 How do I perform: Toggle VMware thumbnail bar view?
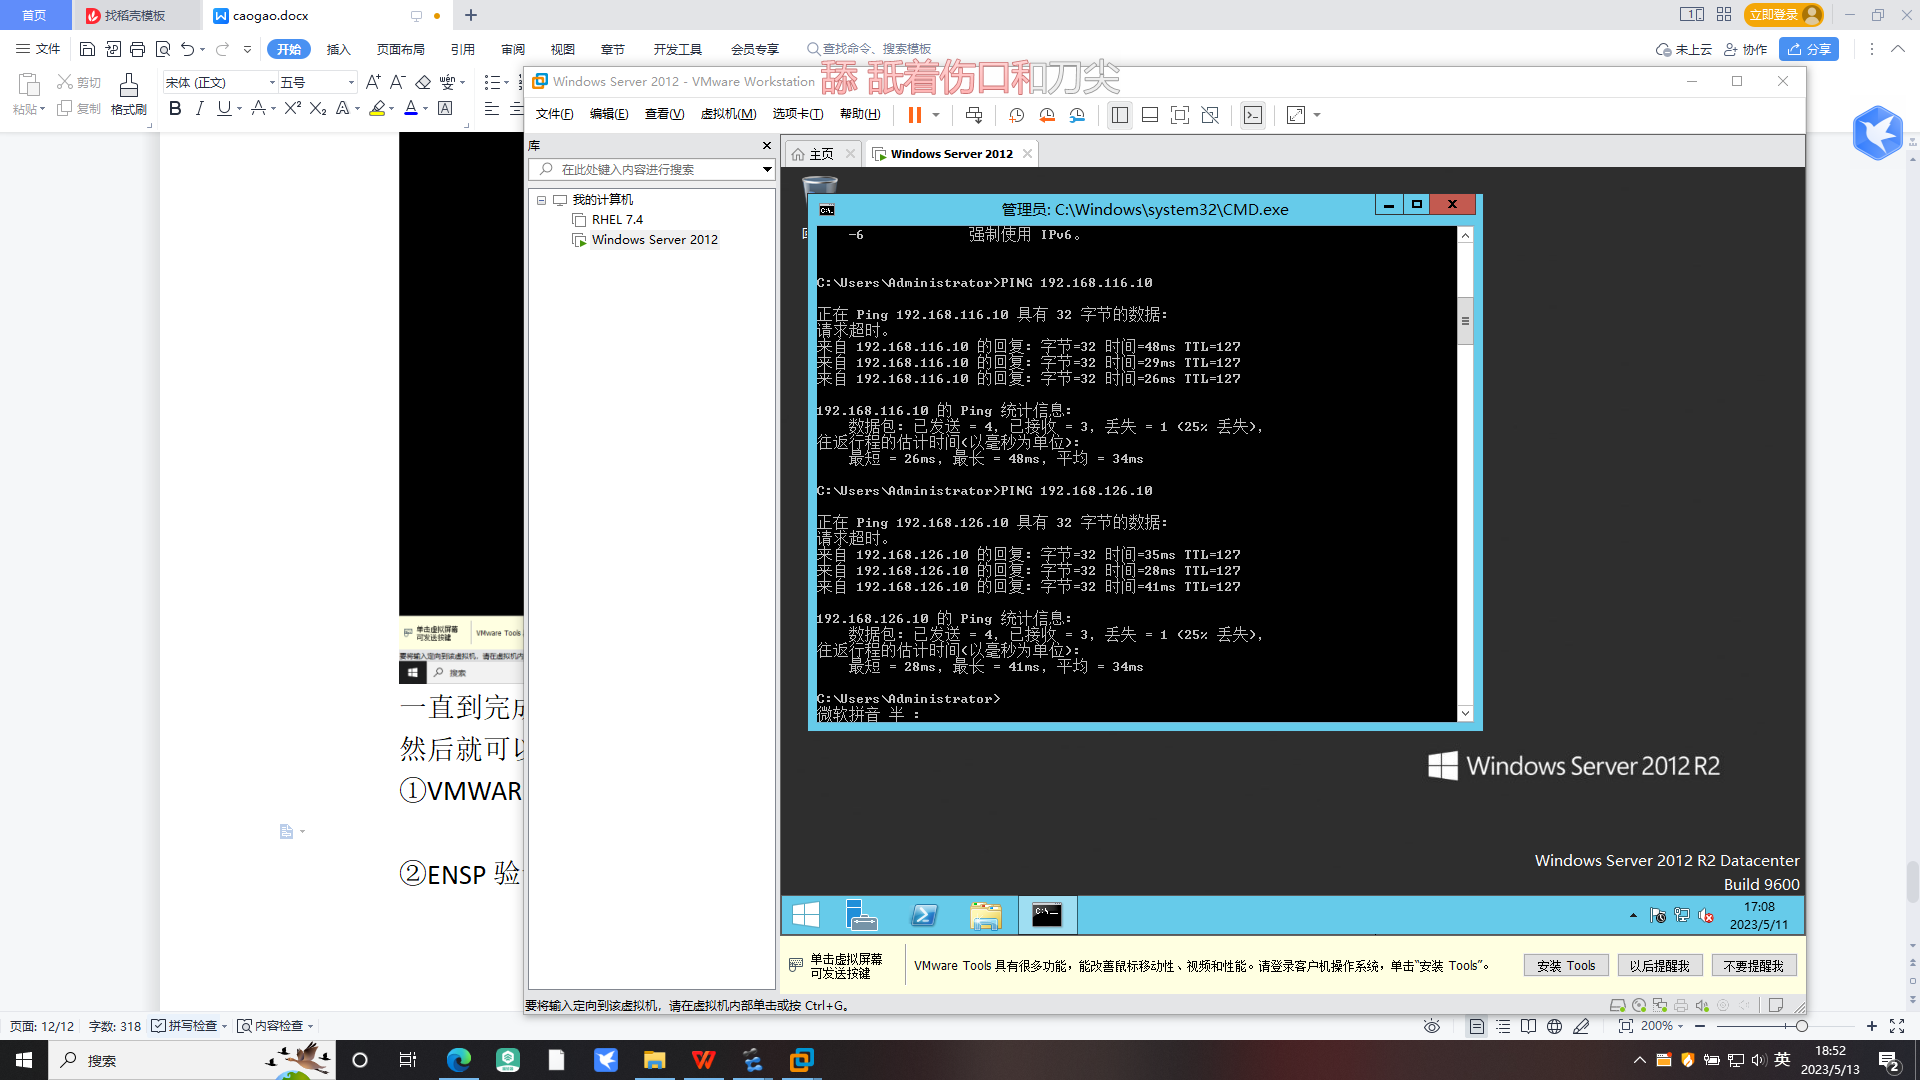[1150, 115]
